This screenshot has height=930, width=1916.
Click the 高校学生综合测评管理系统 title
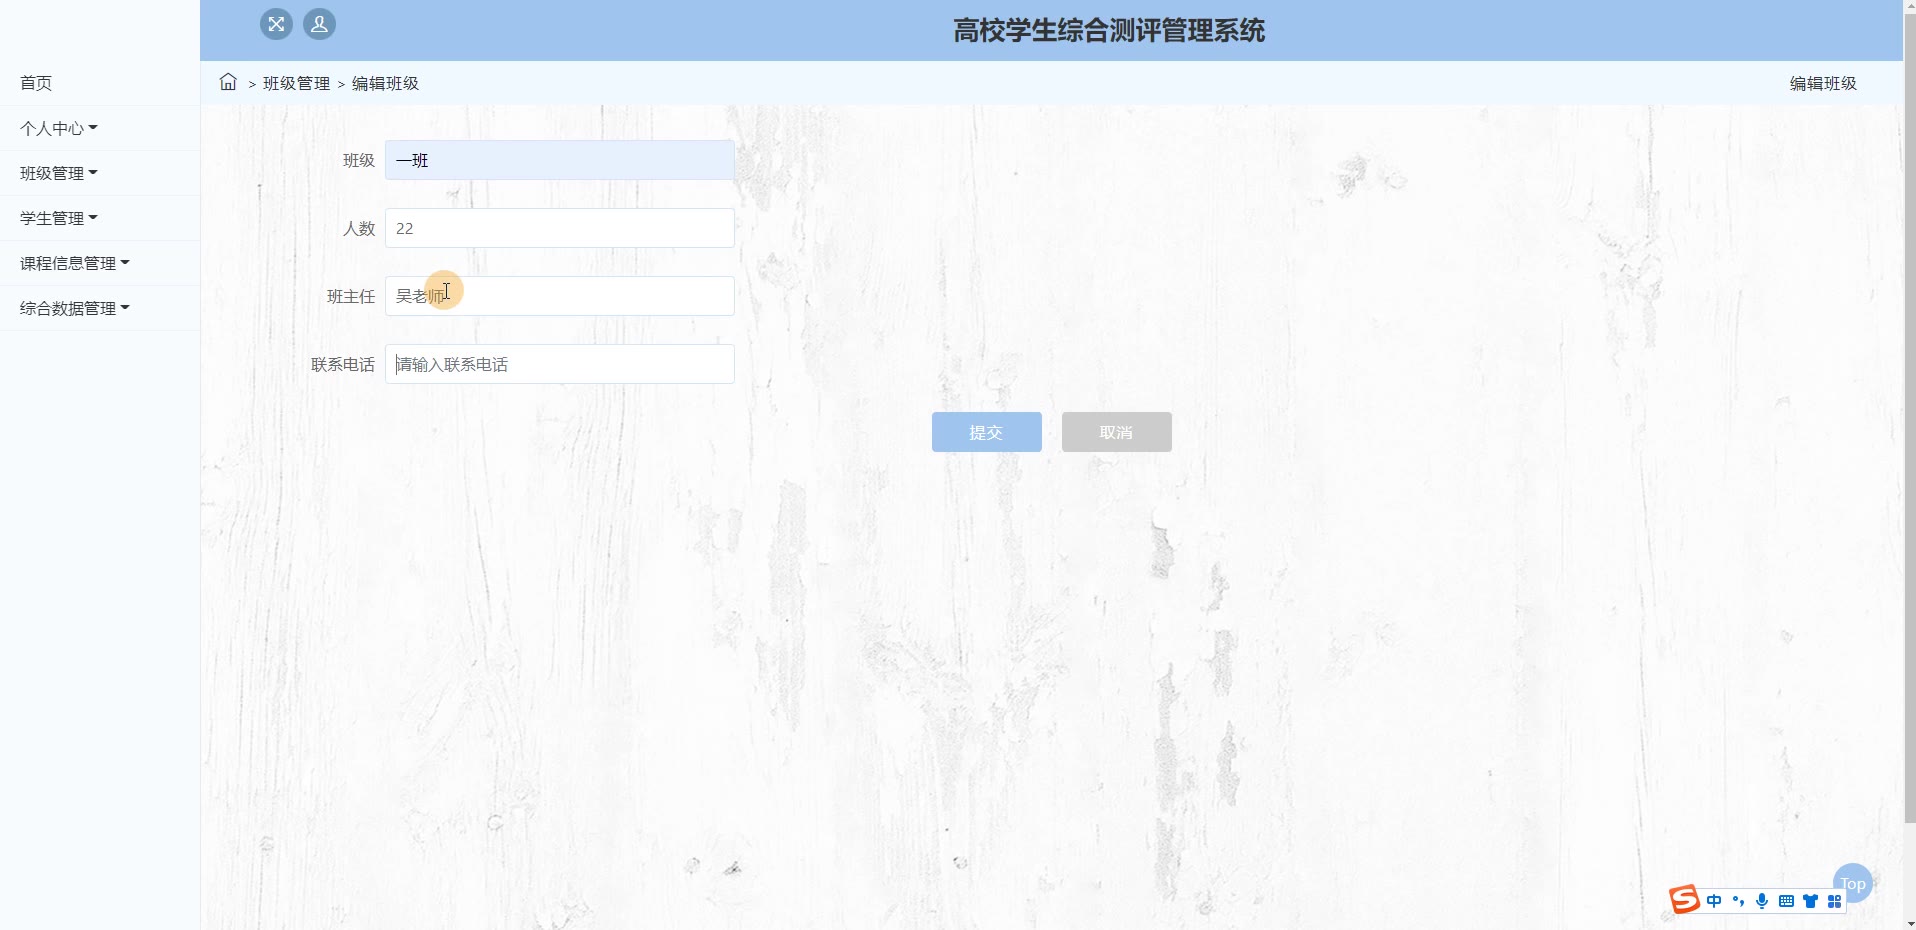point(1109,31)
